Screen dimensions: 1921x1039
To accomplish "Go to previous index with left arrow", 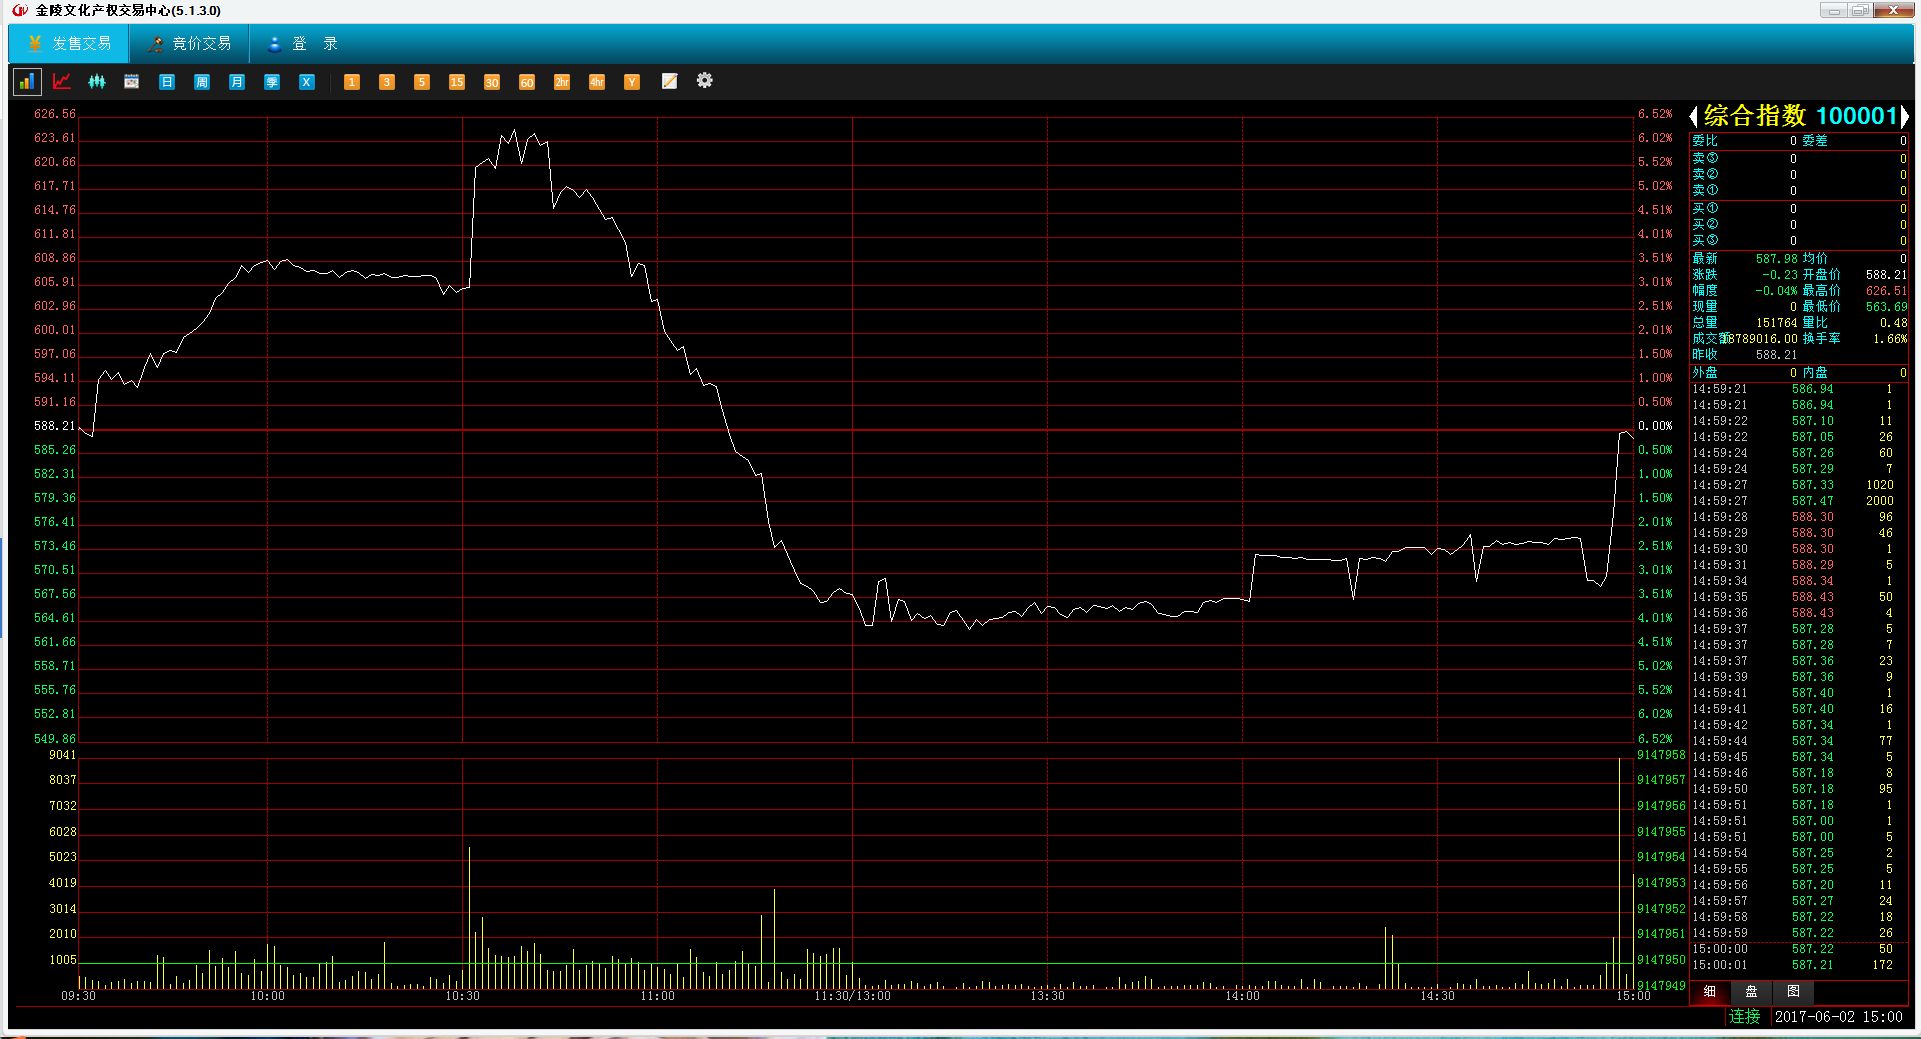I will [x=1694, y=116].
